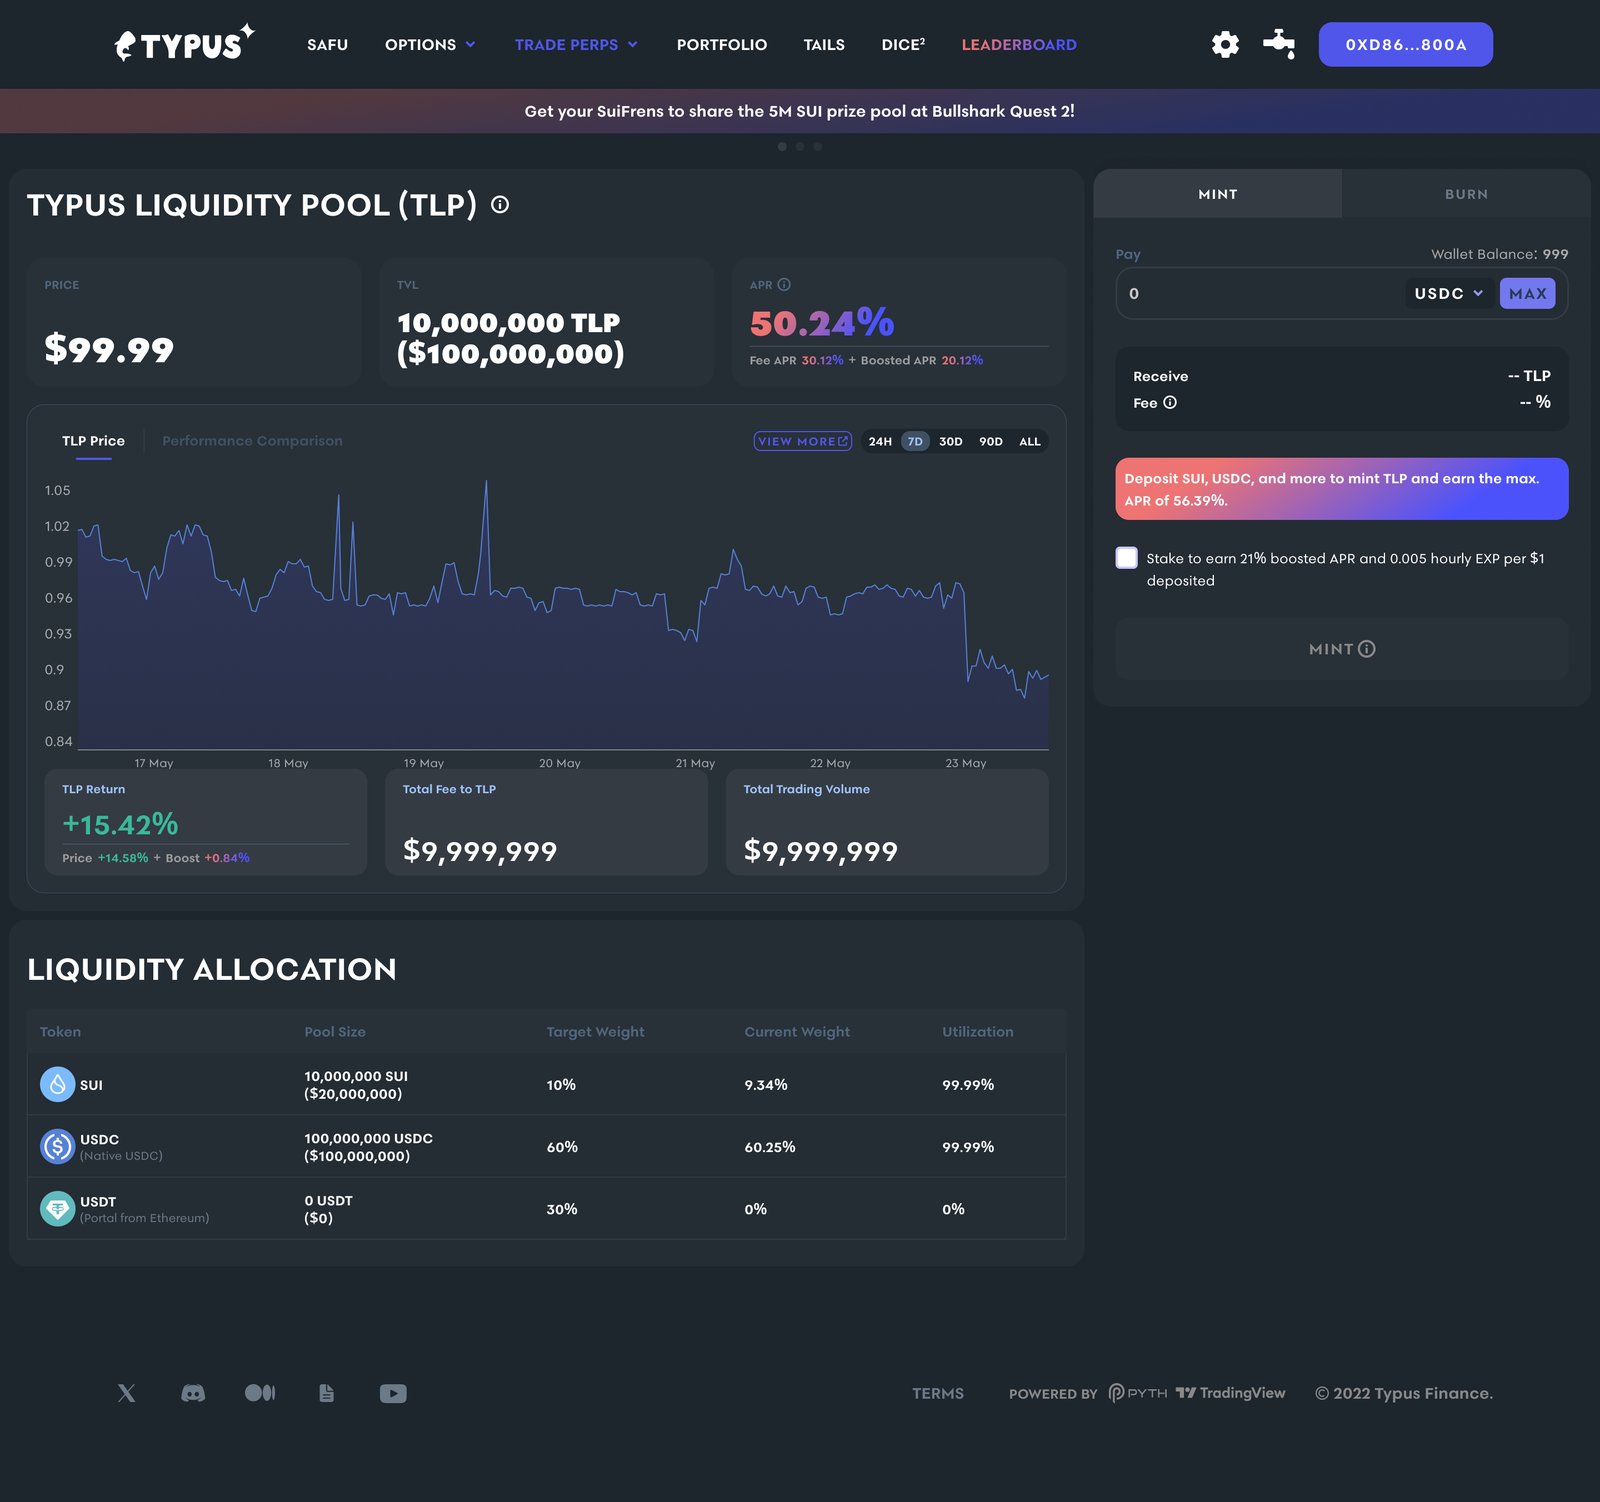
Task: Open Typus X (Twitter) page
Action: [126, 1393]
